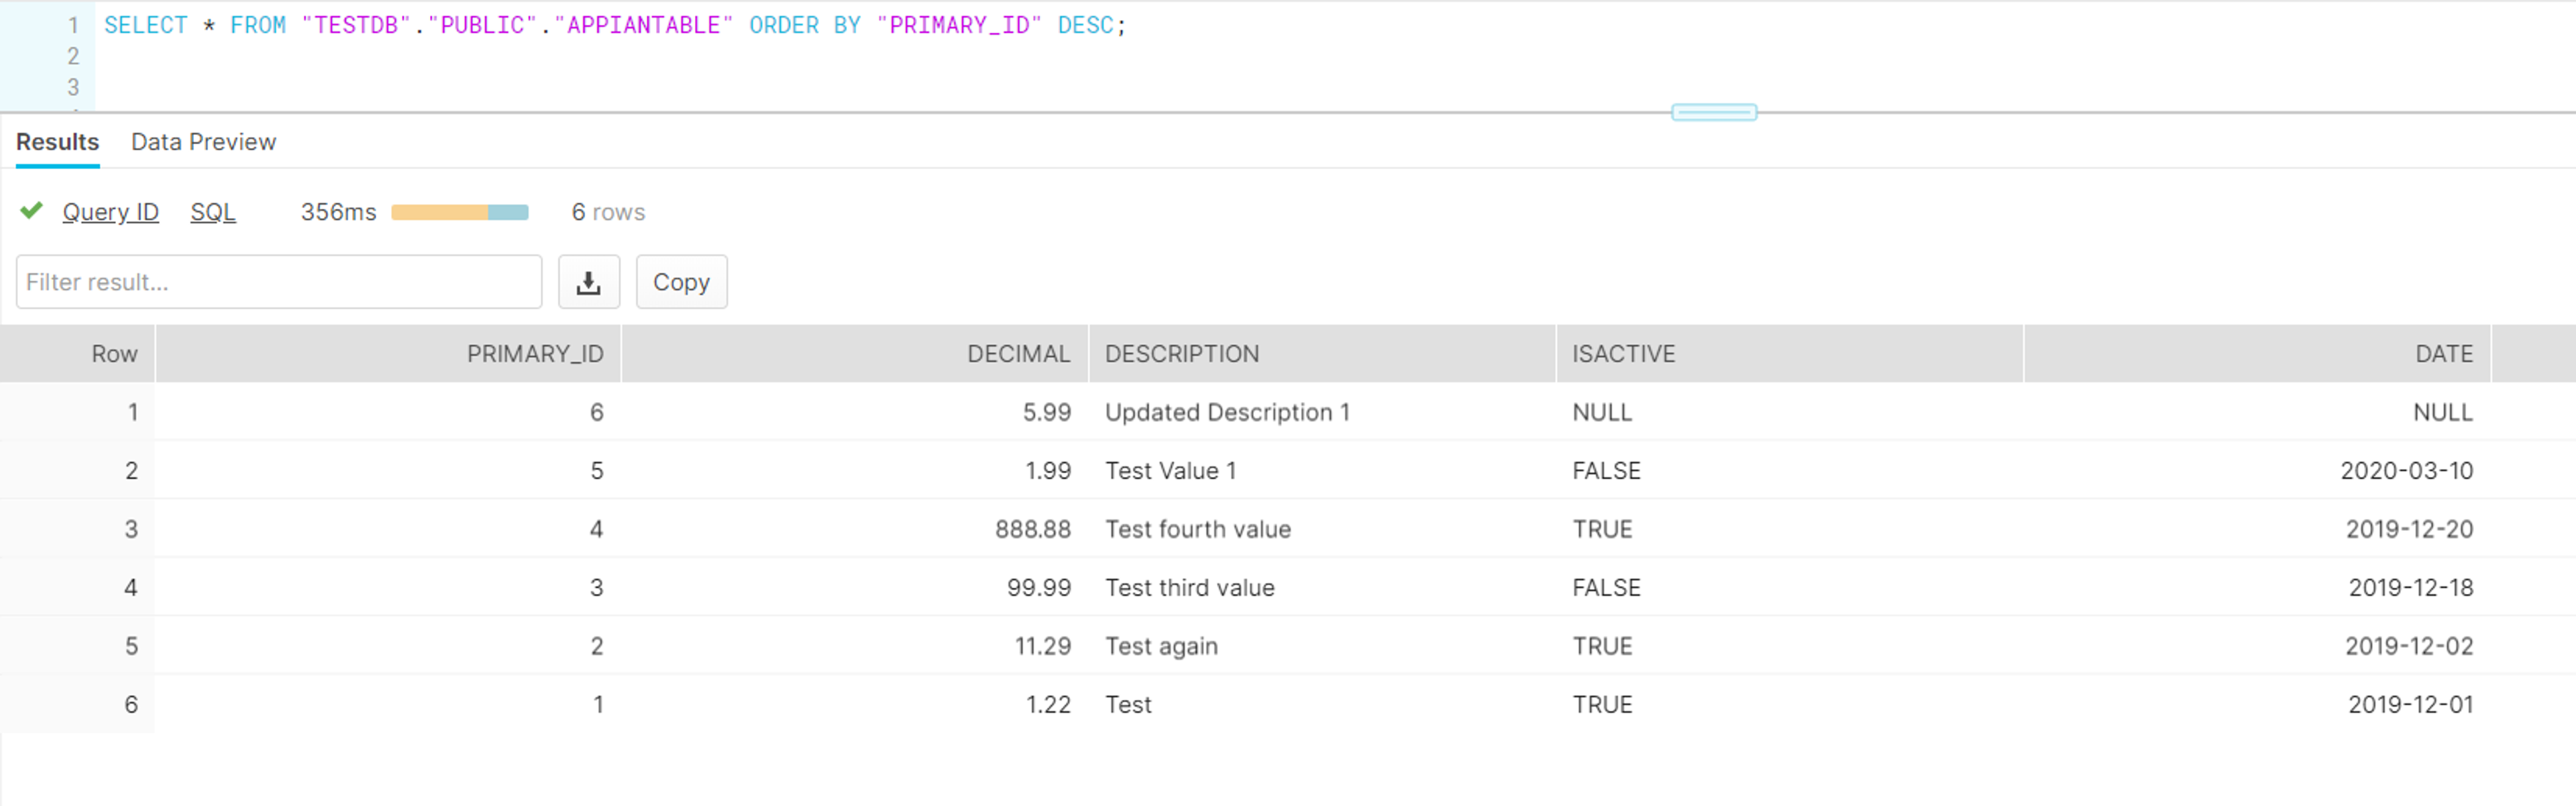Screen dimensions: 2576x806
Task: Select the Test third value cell
Action: tap(1322, 588)
